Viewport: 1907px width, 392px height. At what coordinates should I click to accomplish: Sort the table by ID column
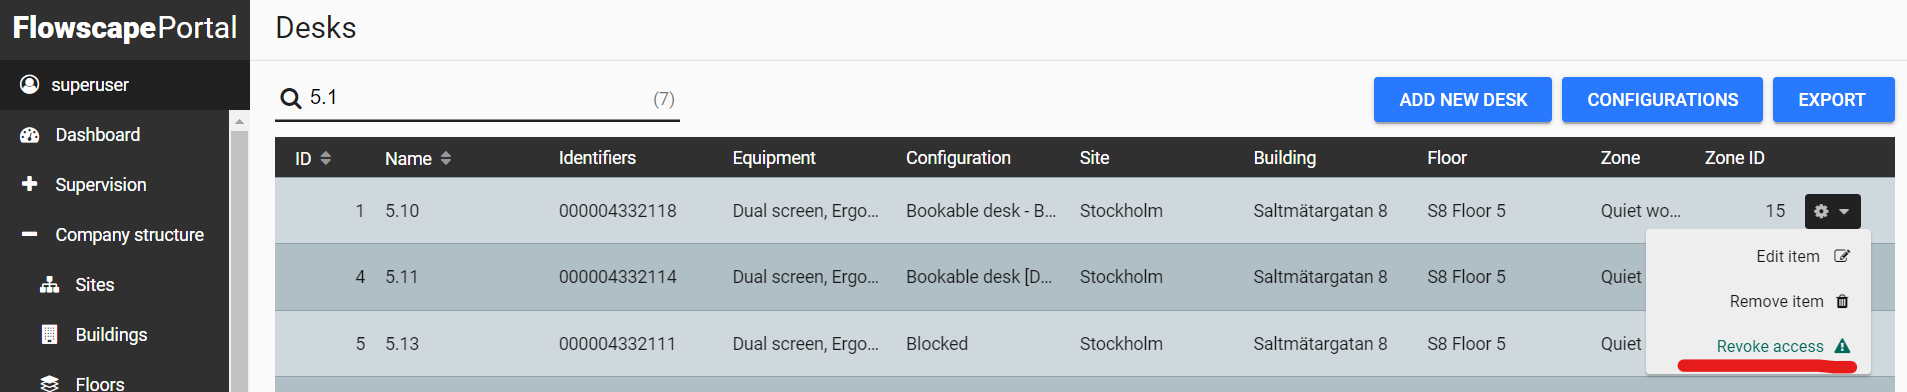(313, 158)
